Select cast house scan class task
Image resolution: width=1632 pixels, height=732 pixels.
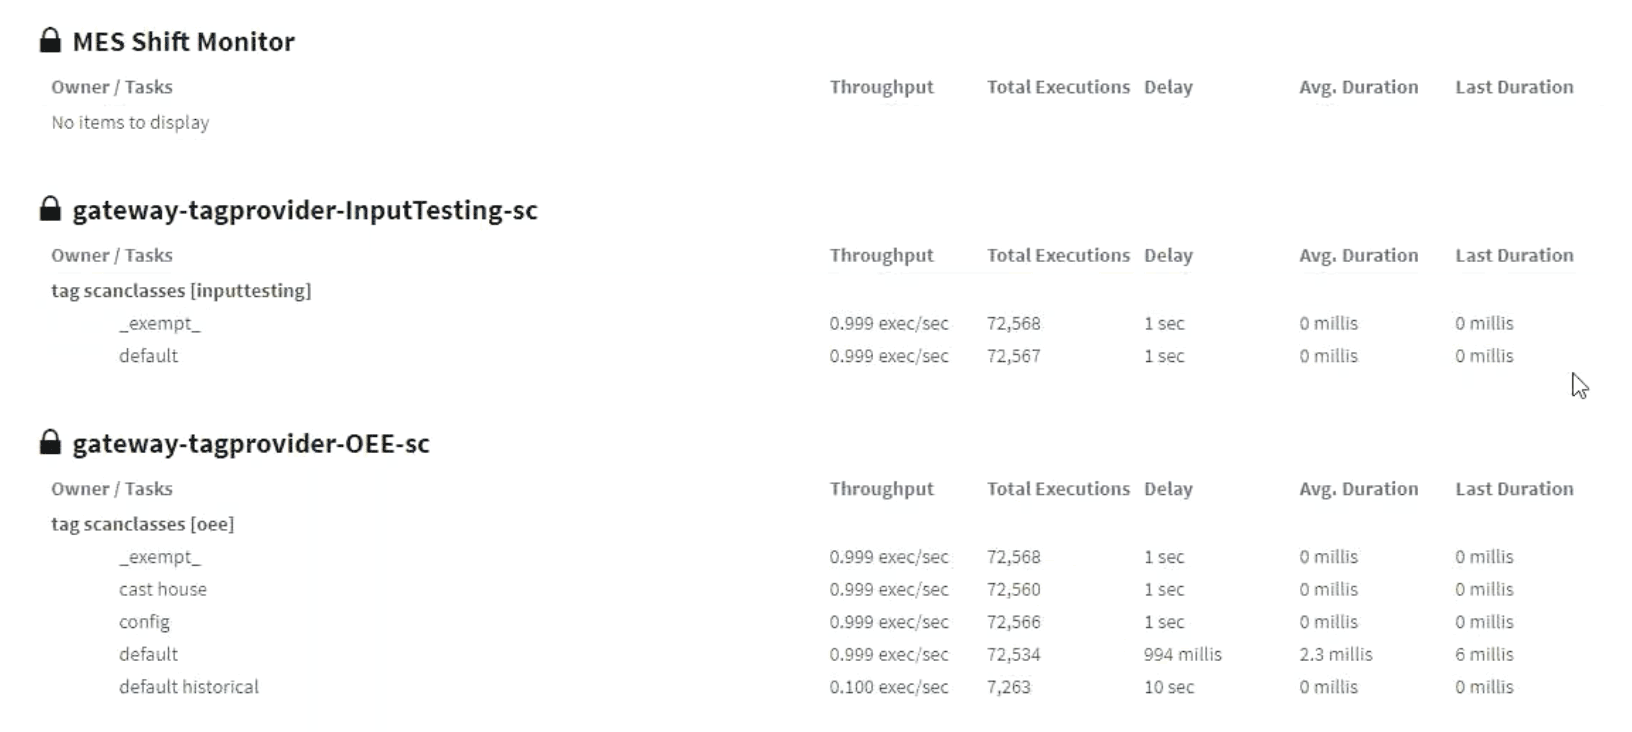tap(163, 589)
